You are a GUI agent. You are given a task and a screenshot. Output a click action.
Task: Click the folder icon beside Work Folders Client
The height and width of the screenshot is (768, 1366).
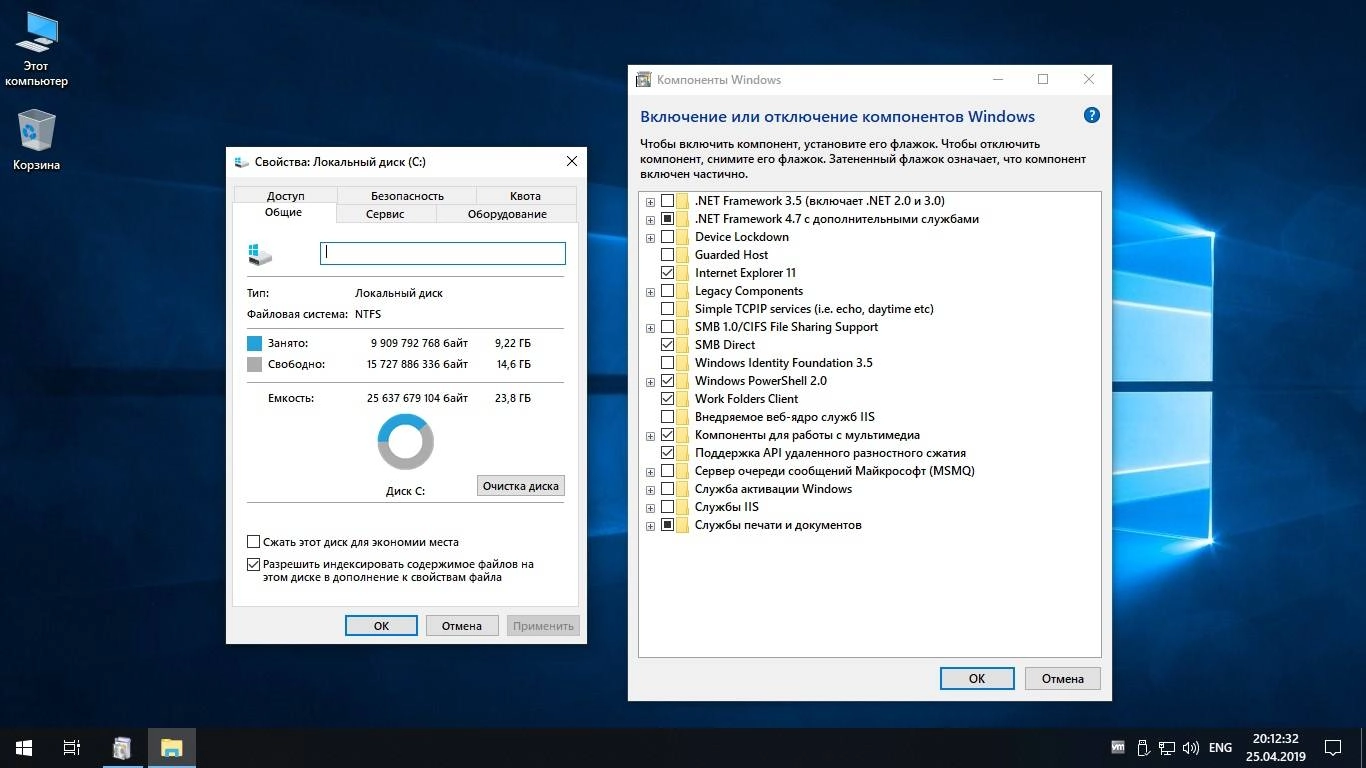coord(683,399)
